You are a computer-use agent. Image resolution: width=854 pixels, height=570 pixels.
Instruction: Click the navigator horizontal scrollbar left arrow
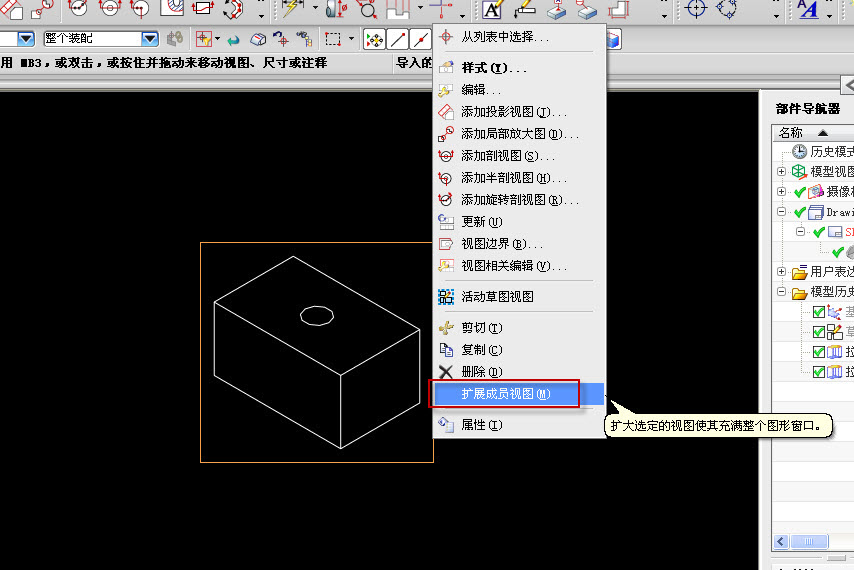[781, 541]
